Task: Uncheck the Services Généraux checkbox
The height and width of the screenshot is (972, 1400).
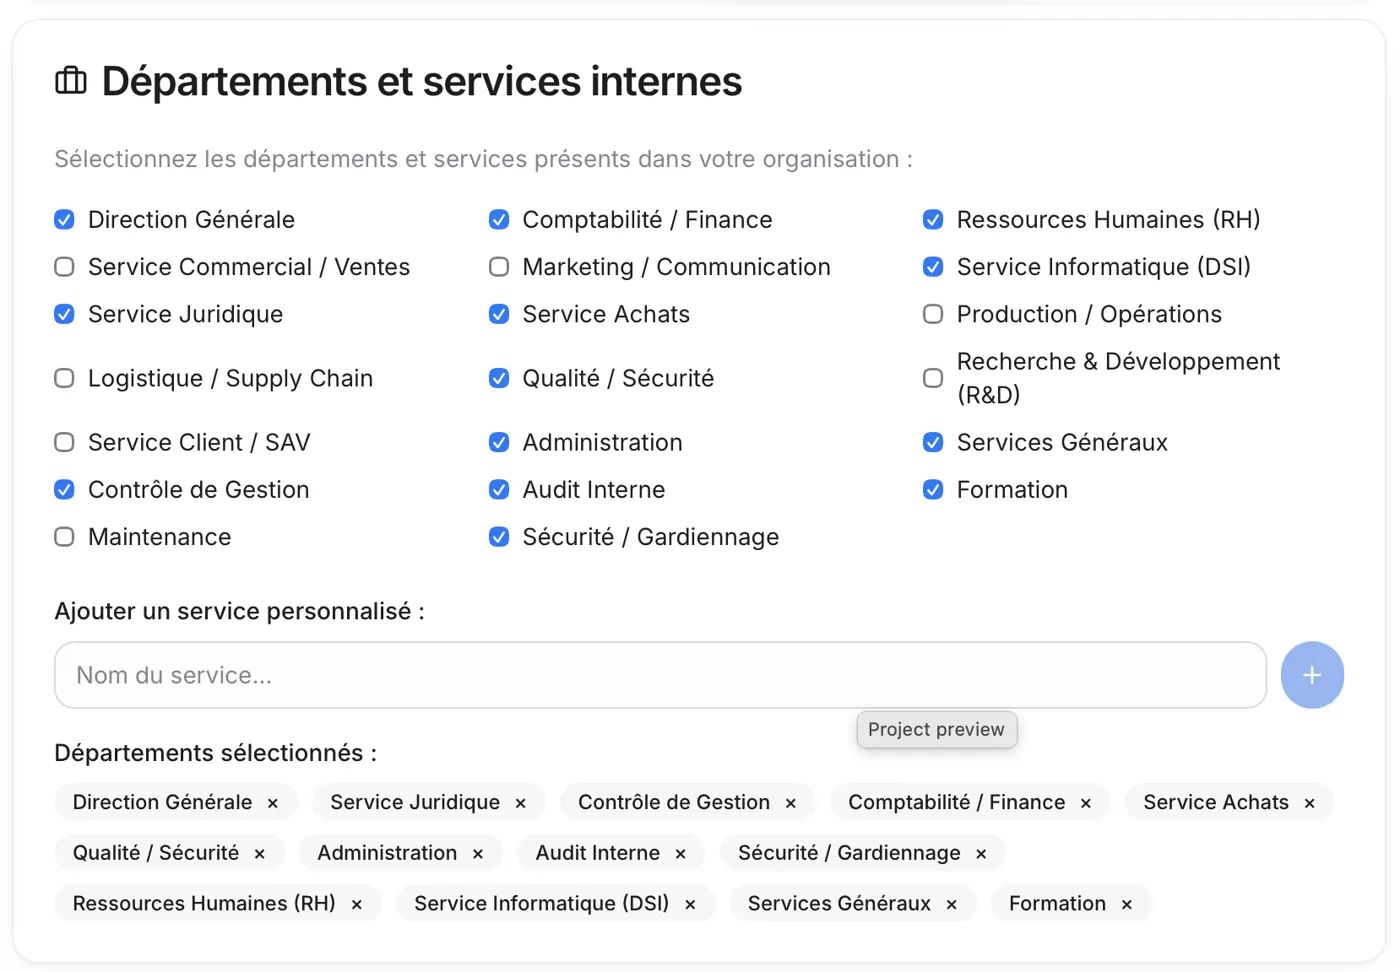Action: (x=933, y=442)
